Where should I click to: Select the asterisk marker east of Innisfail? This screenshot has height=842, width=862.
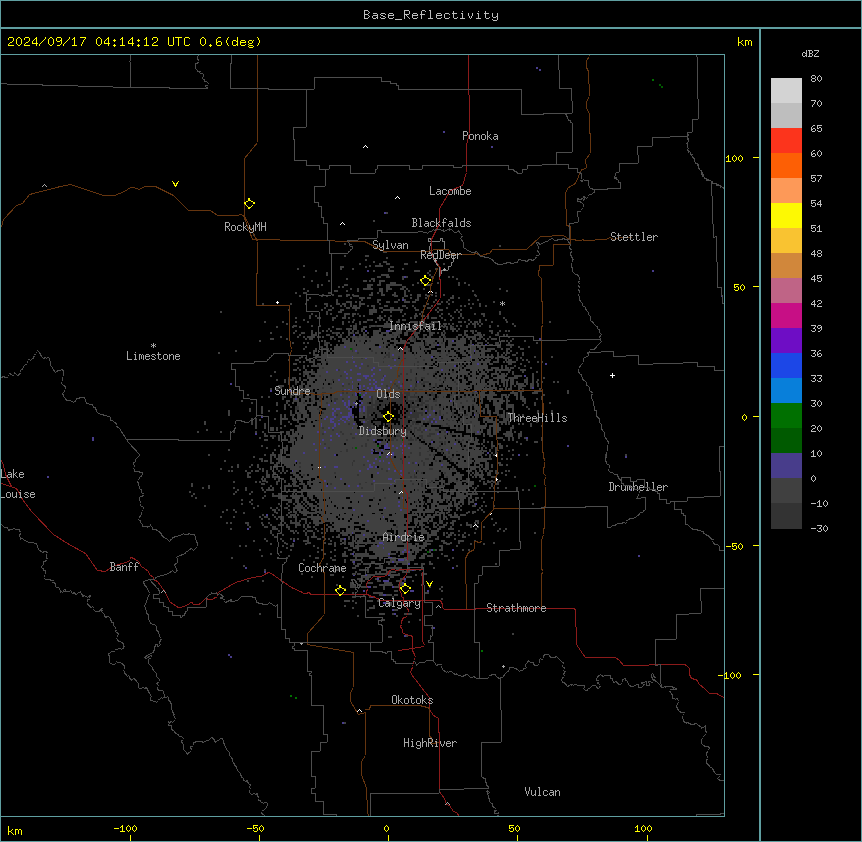(x=502, y=303)
